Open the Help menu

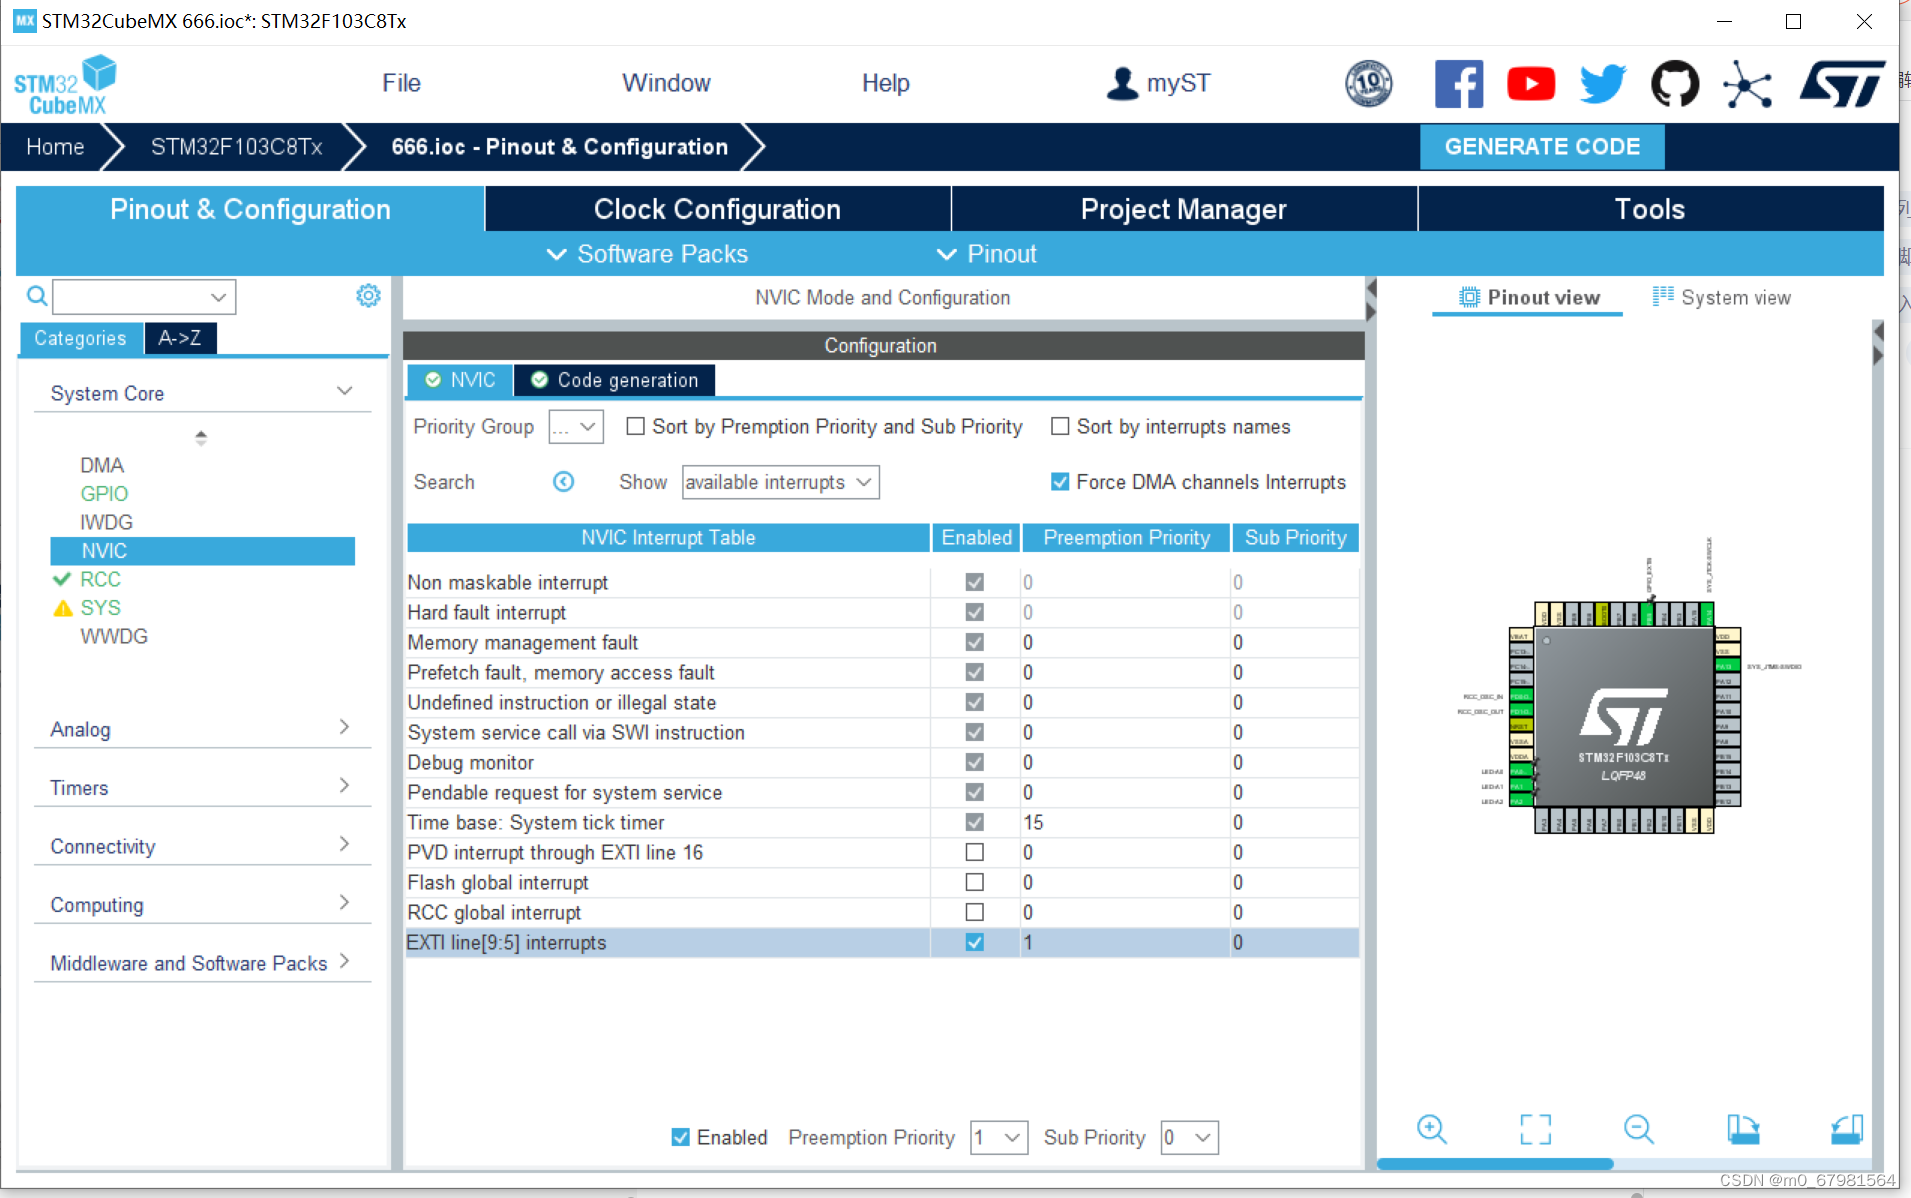tap(886, 83)
